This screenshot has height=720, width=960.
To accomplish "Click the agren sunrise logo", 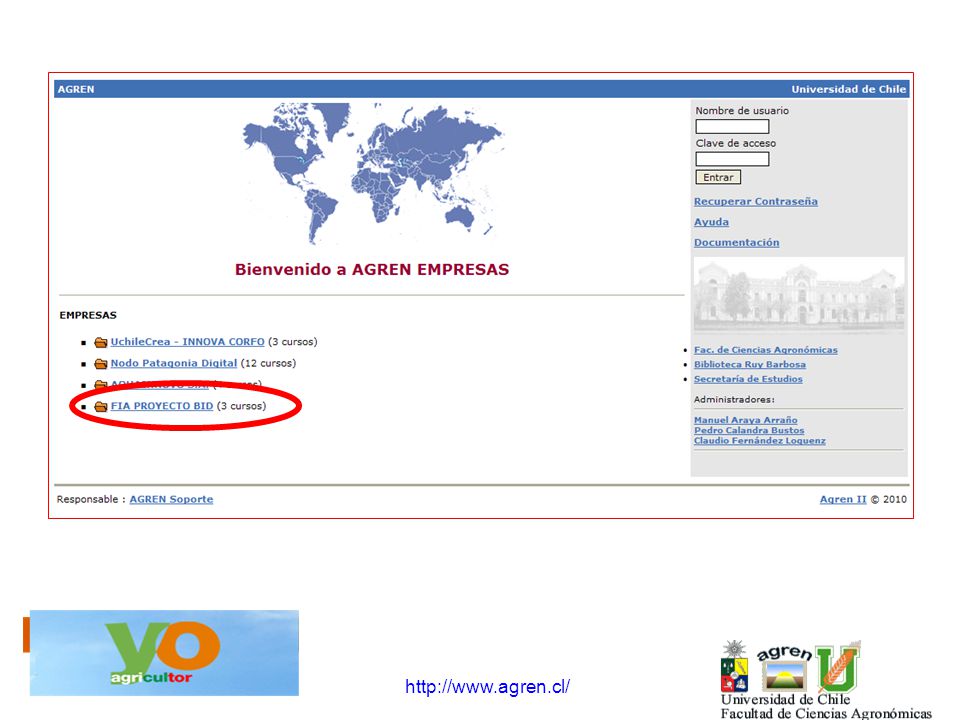I will 785,669.
